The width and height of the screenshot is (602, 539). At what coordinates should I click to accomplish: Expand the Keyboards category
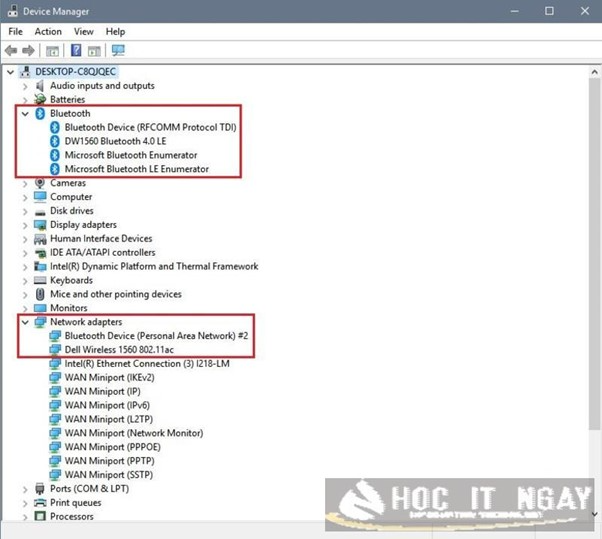coord(25,281)
